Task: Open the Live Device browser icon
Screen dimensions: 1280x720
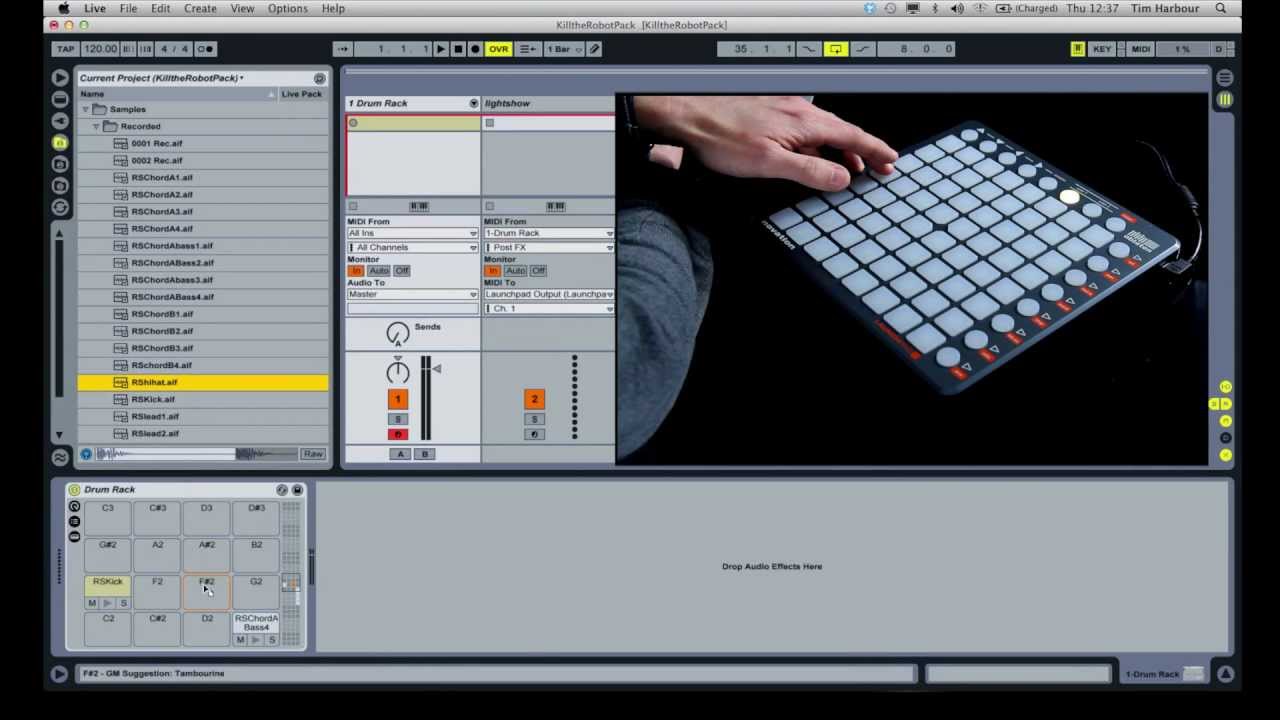Action: coord(60,99)
